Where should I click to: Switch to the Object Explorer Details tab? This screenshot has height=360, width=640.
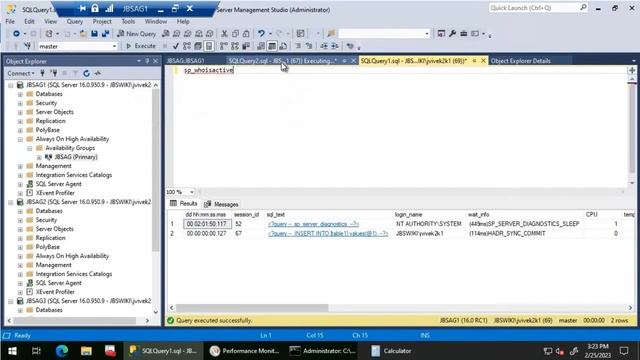[x=520, y=61]
